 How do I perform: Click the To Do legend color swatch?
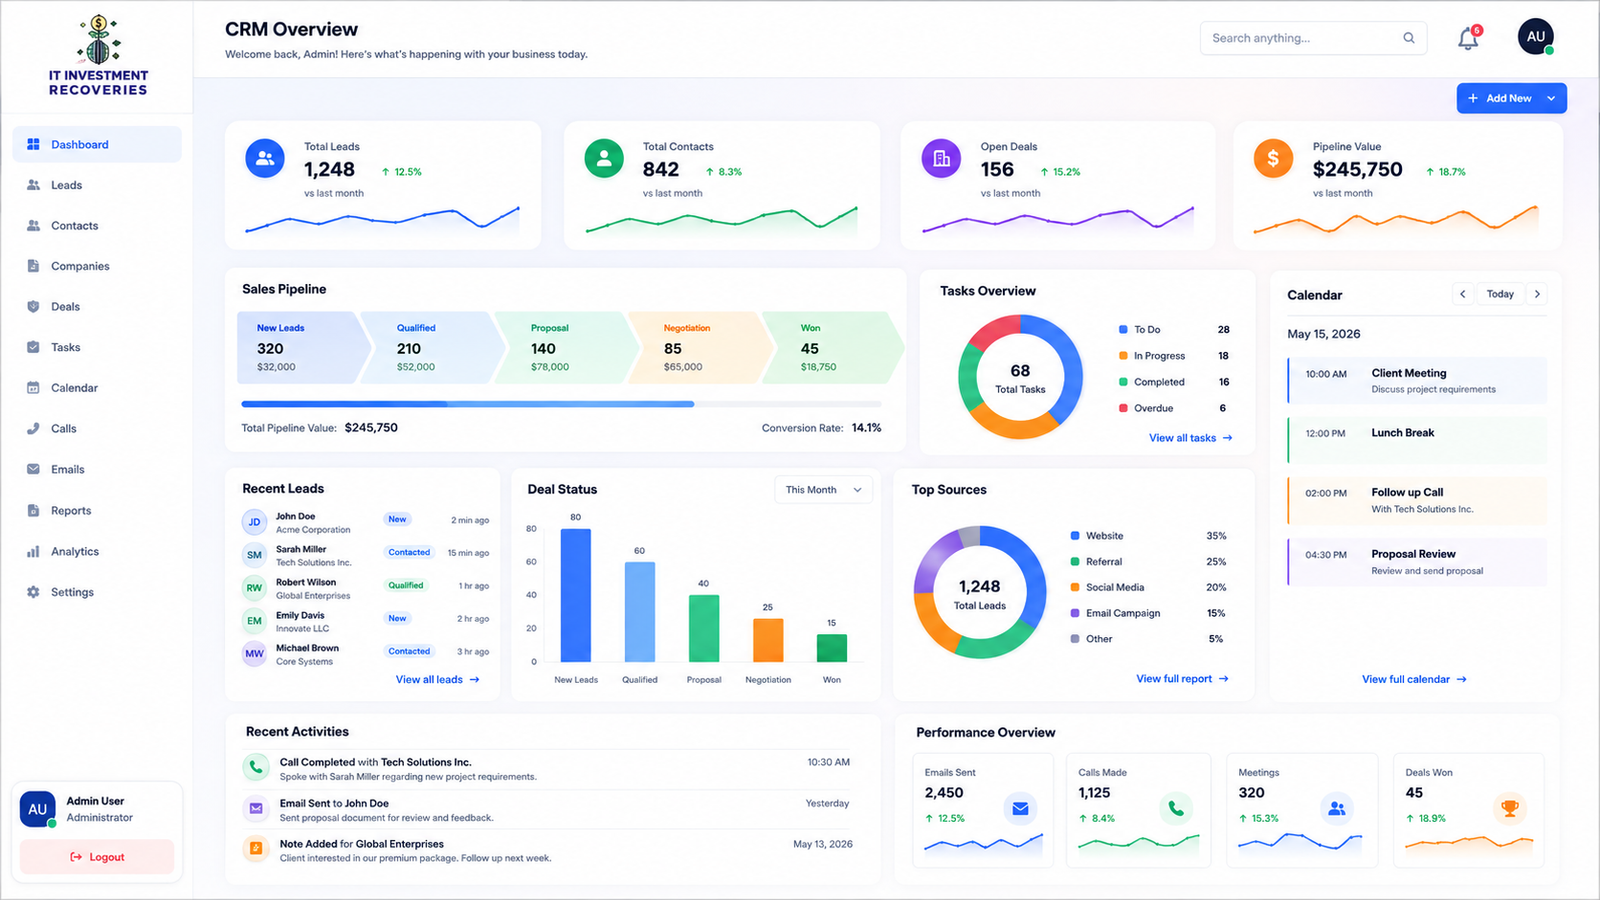click(1124, 330)
